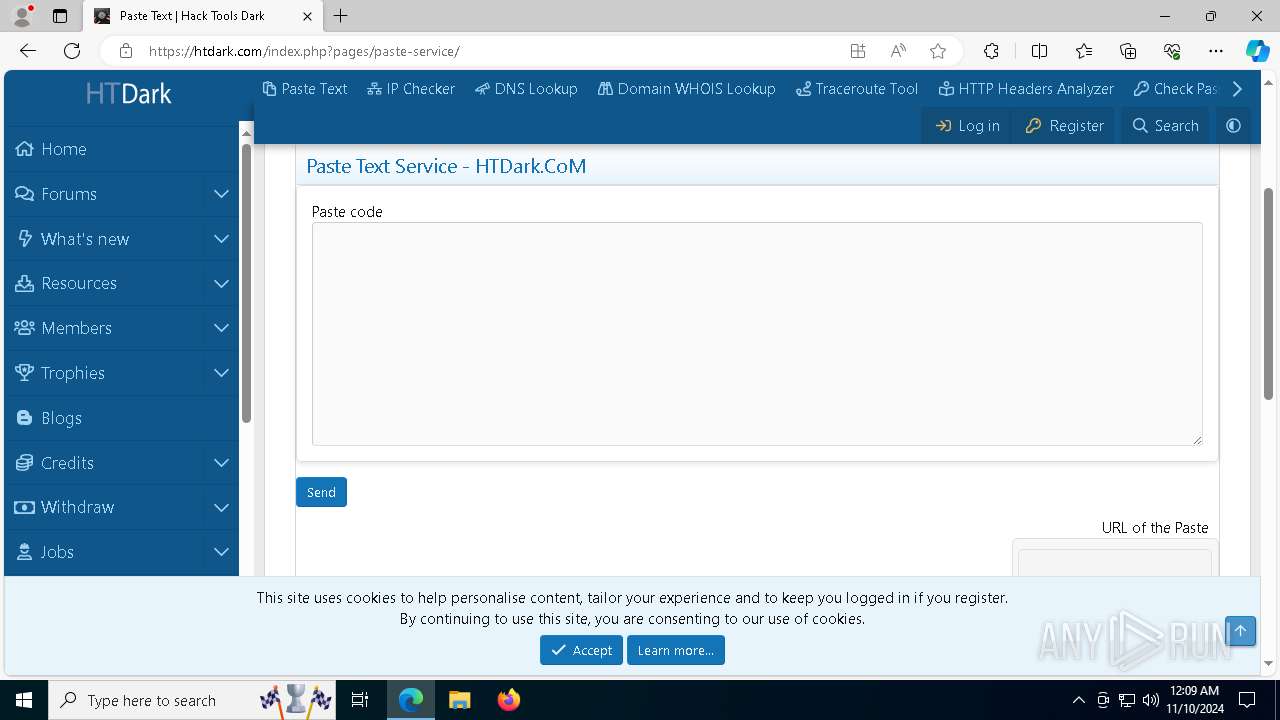Open File Explorer from taskbar
Image resolution: width=1280 pixels, height=720 pixels.
459,700
